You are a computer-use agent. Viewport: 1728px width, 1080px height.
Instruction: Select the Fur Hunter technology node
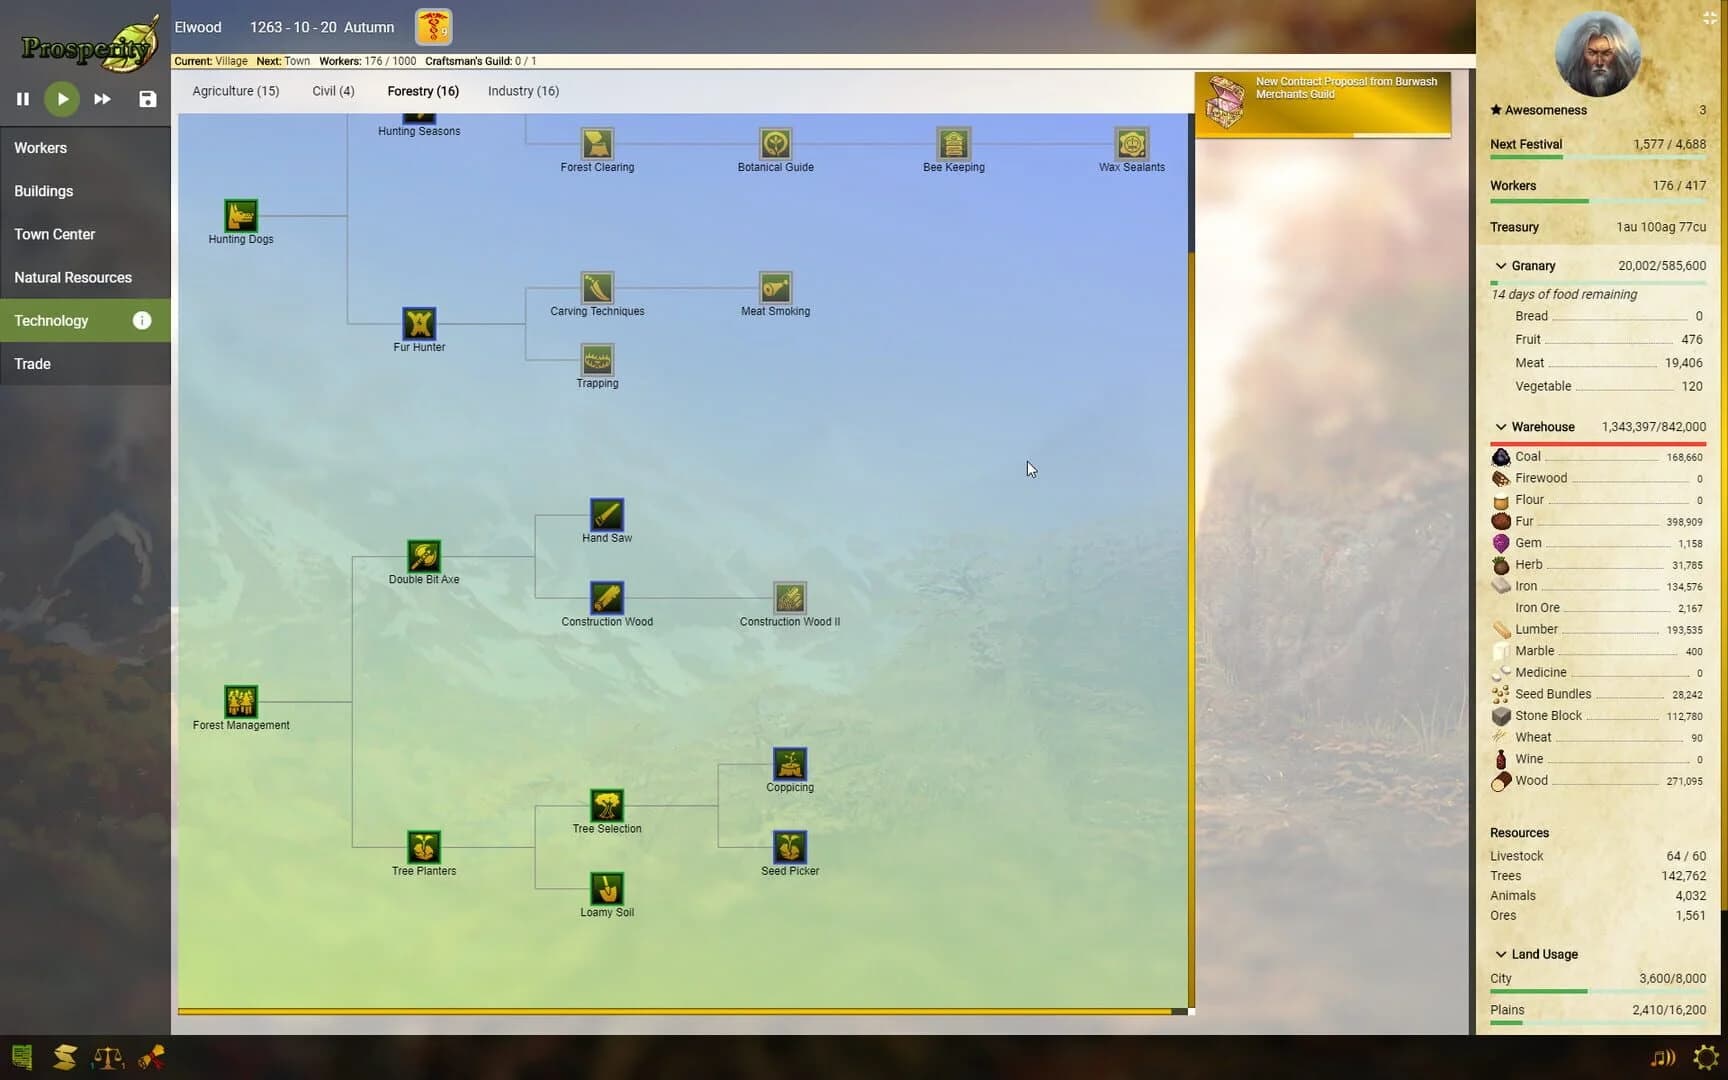point(418,322)
